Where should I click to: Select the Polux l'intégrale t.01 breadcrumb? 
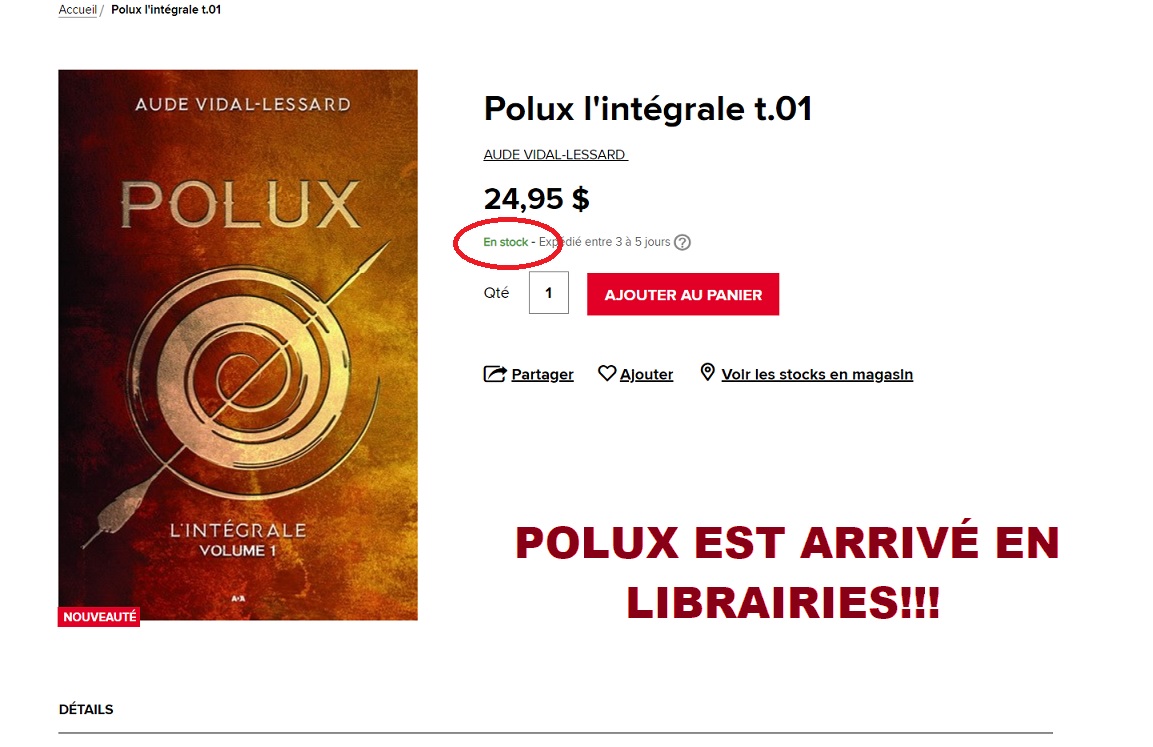166,10
